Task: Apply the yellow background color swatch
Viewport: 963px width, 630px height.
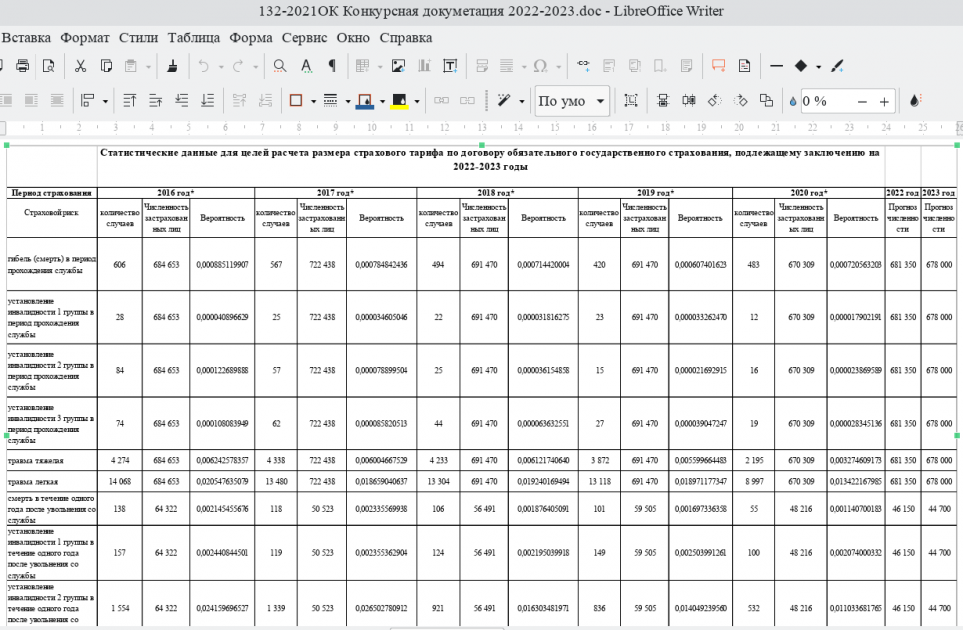Action: coord(400,101)
